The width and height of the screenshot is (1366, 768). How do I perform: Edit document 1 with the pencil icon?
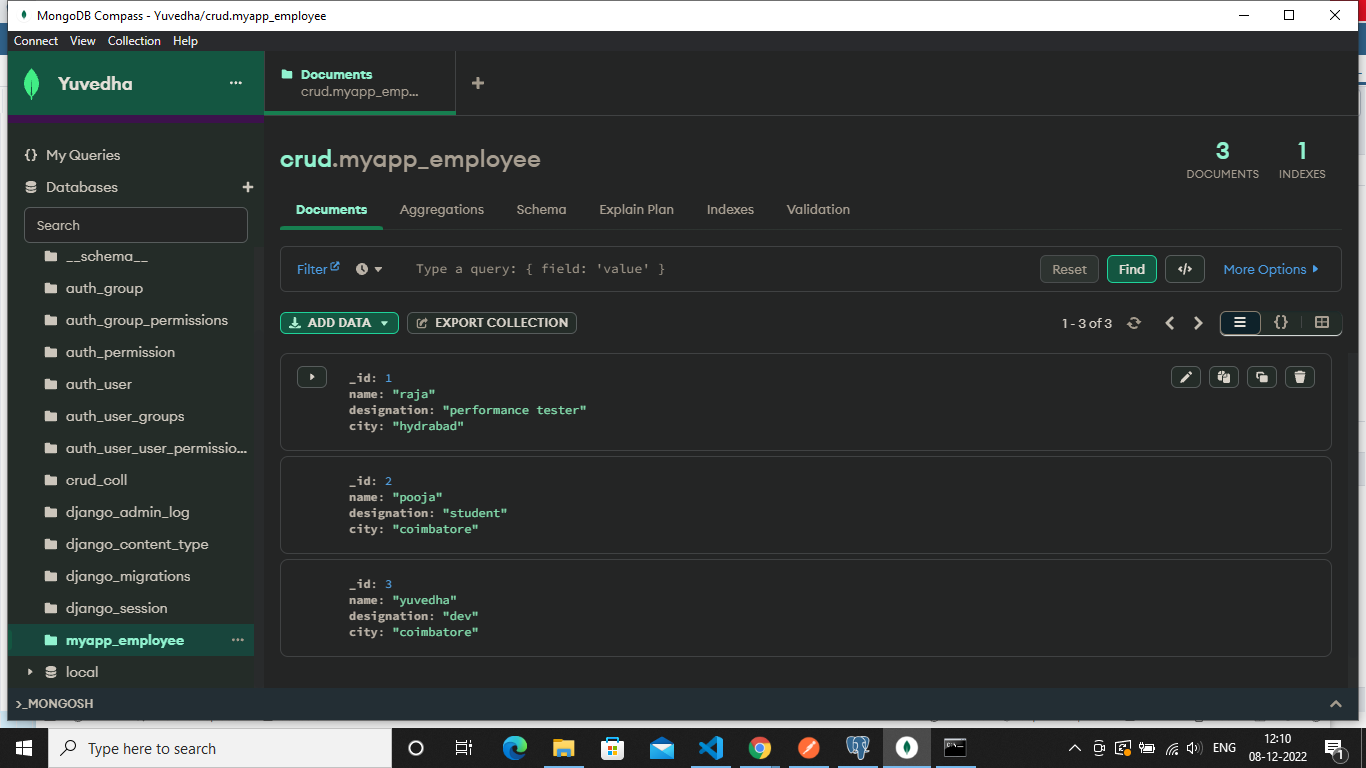pyautogui.click(x=1185, y=377)
